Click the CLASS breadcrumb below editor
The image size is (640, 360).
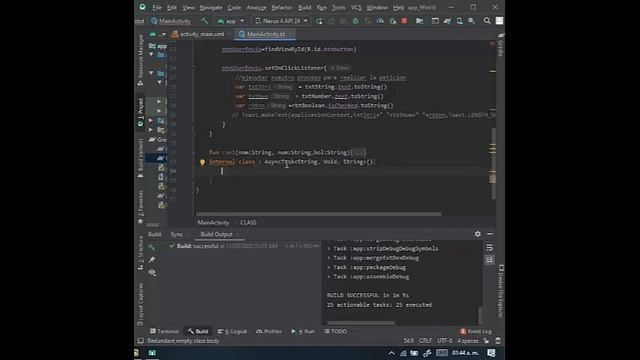[248, 222]
